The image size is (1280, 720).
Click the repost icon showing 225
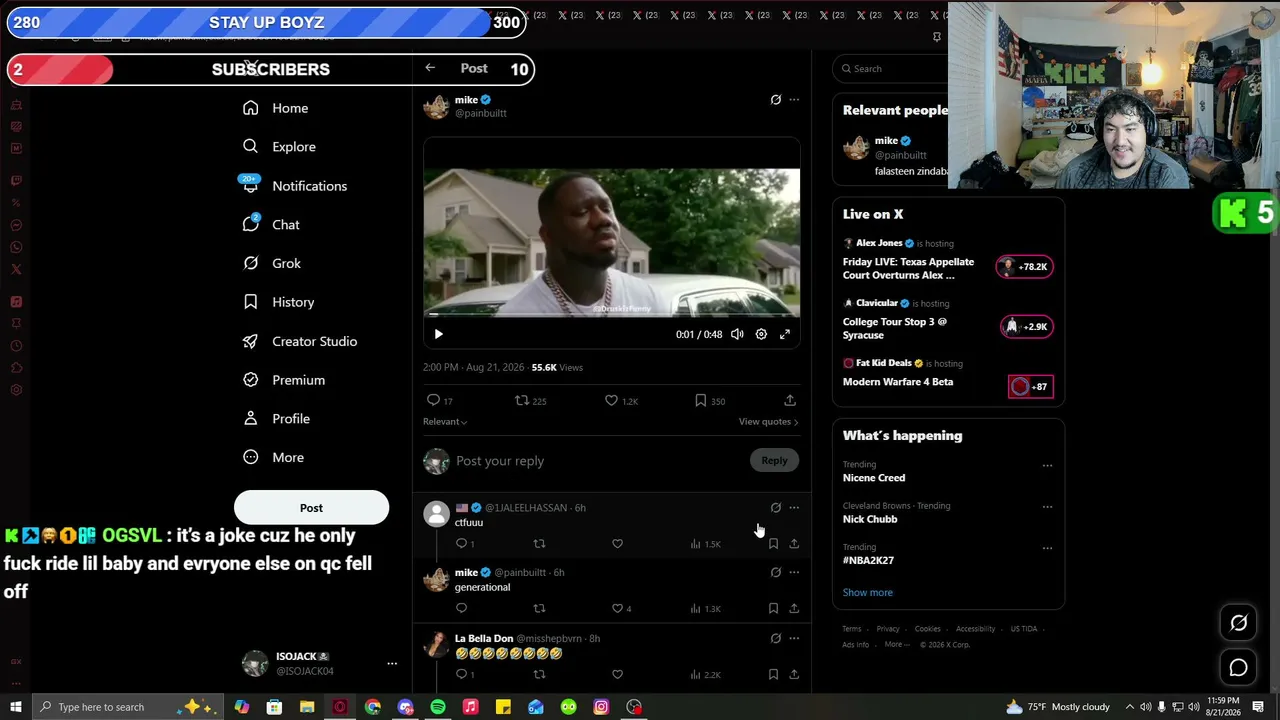(x=521, y=400)
